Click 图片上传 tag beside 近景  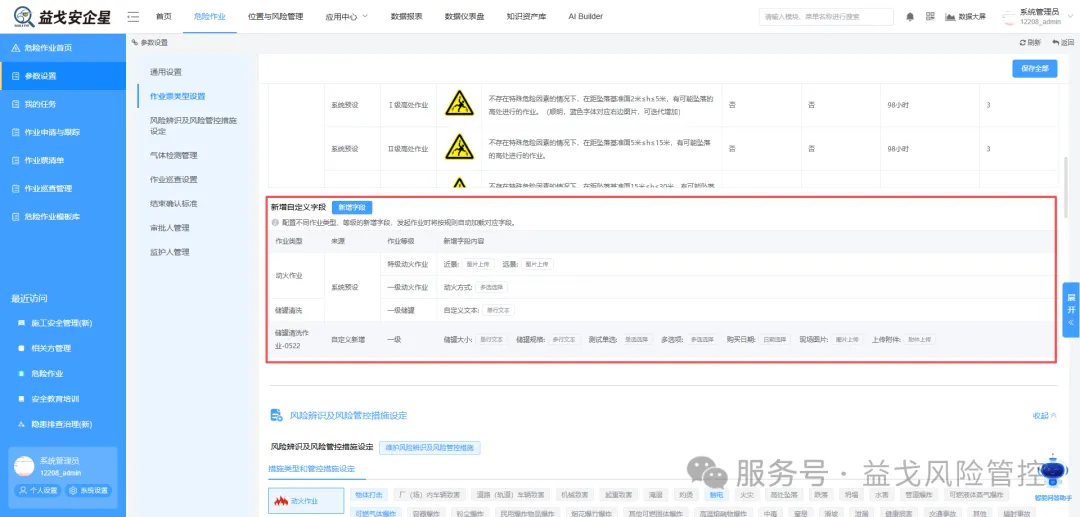pyautogui.click(x=478, y=264)
